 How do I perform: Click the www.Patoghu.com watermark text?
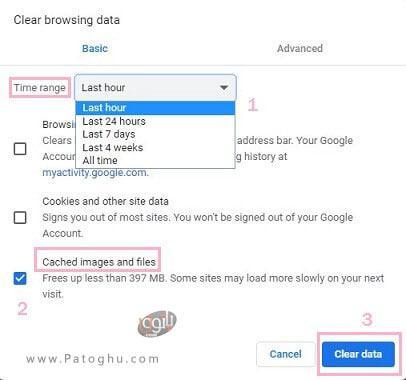click(93, 359)
